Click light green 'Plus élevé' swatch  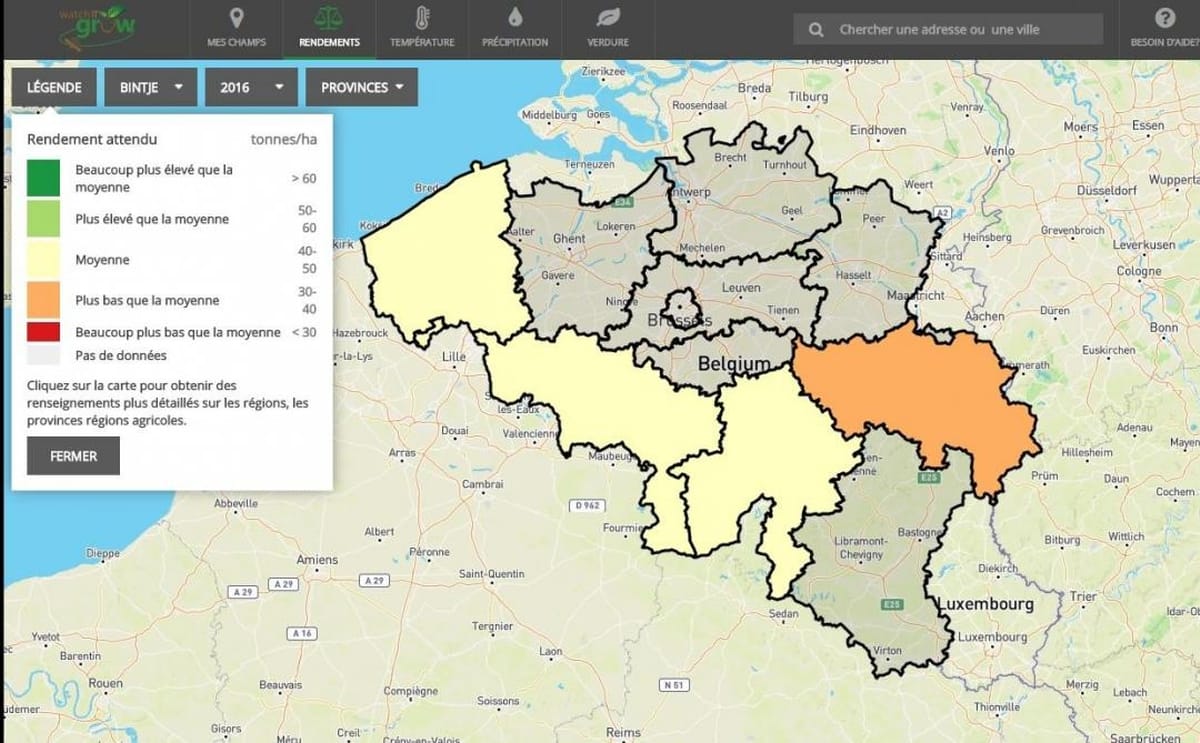click(x=43, y=219)
